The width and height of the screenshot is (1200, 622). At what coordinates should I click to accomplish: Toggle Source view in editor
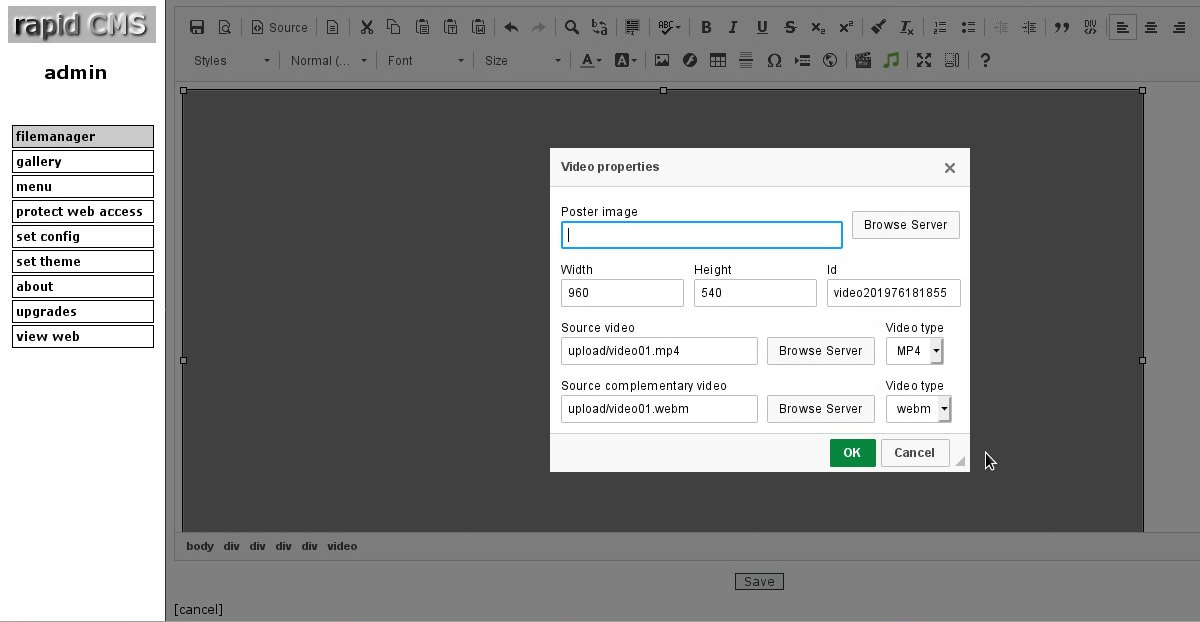(279, 28)
